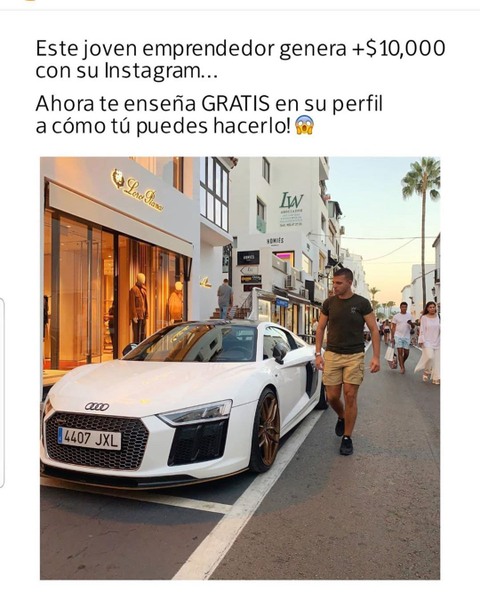Click the car's left headlight
480x600 pixels.
(197, 412)
